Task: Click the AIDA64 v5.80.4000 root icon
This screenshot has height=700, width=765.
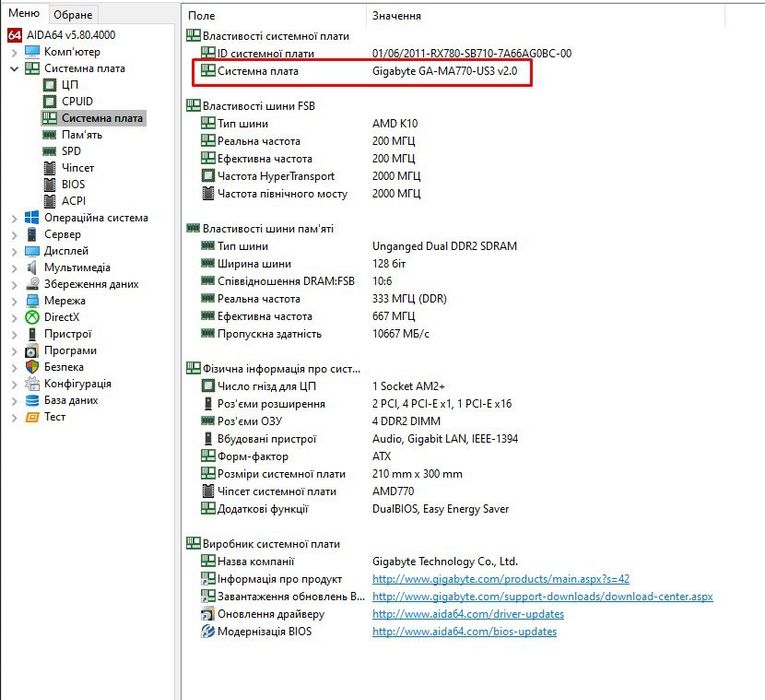Action: (x=15, y=35)
